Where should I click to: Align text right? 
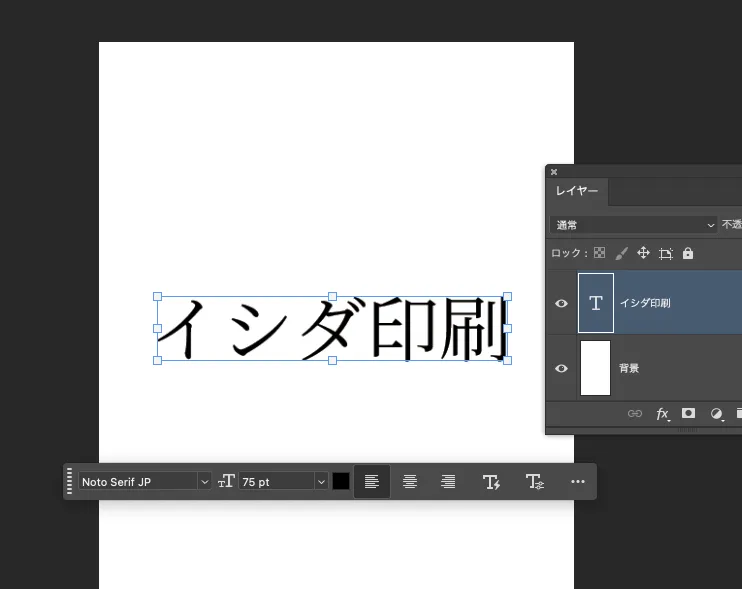(x=448, y=482)
